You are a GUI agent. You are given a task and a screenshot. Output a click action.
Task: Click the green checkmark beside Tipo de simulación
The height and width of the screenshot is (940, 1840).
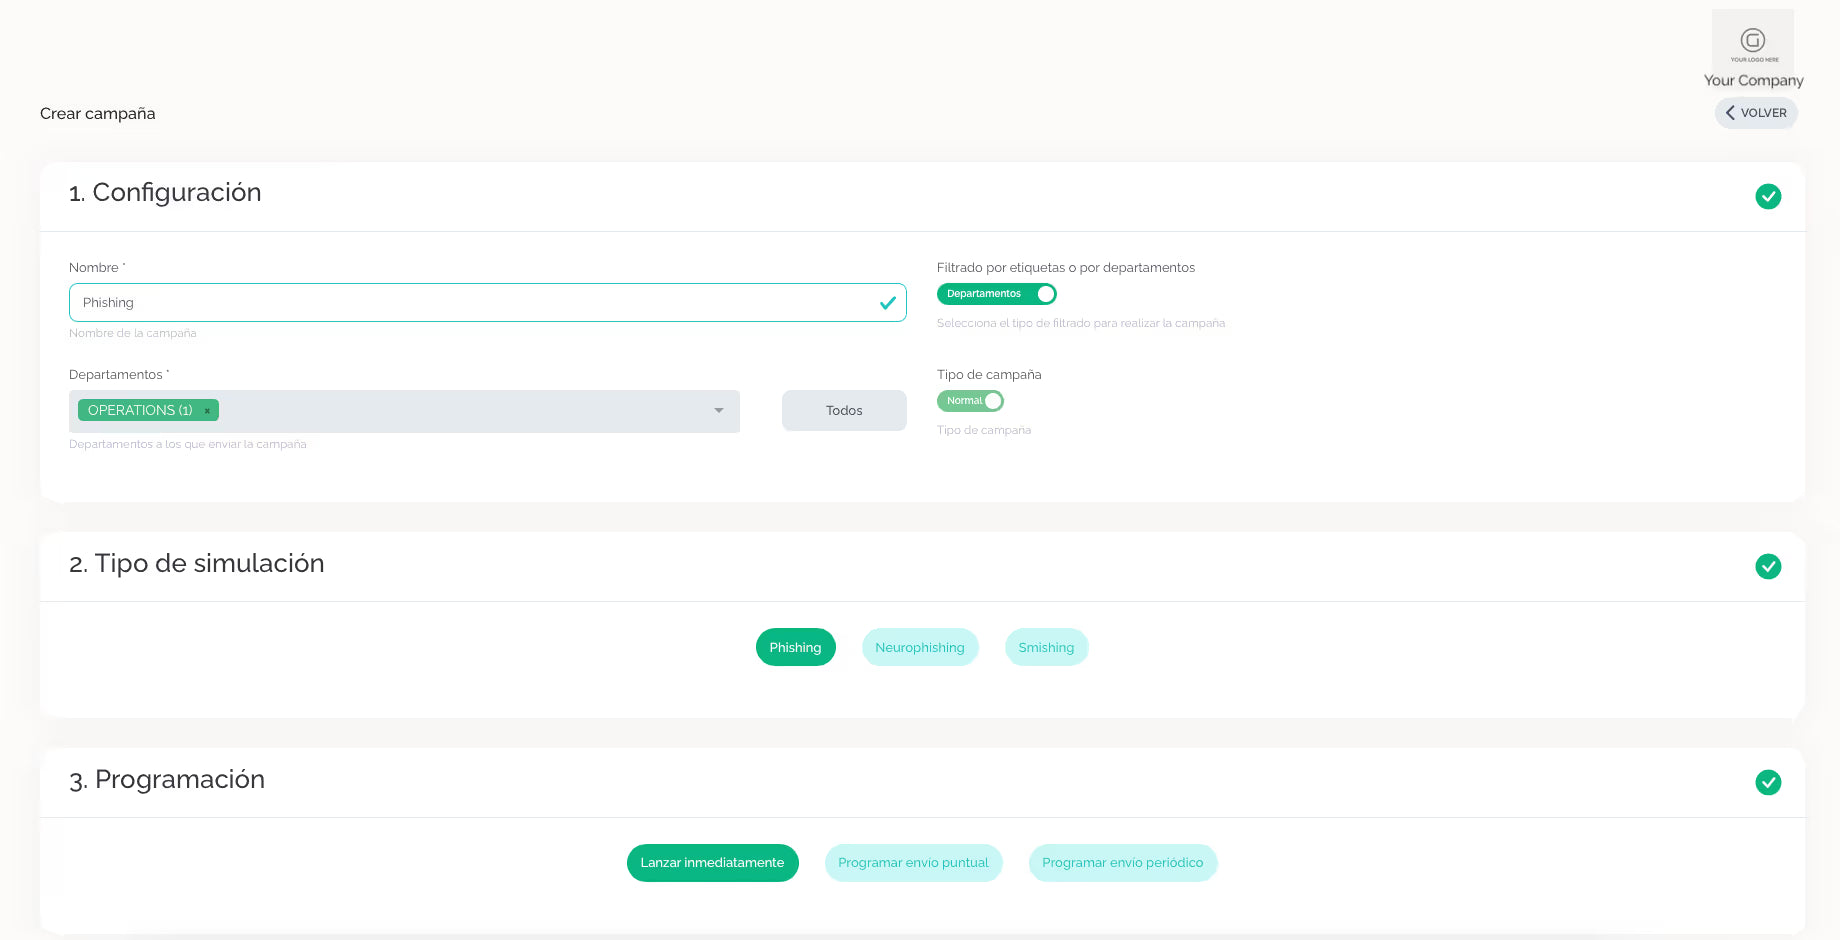[x=1767, y=566]
